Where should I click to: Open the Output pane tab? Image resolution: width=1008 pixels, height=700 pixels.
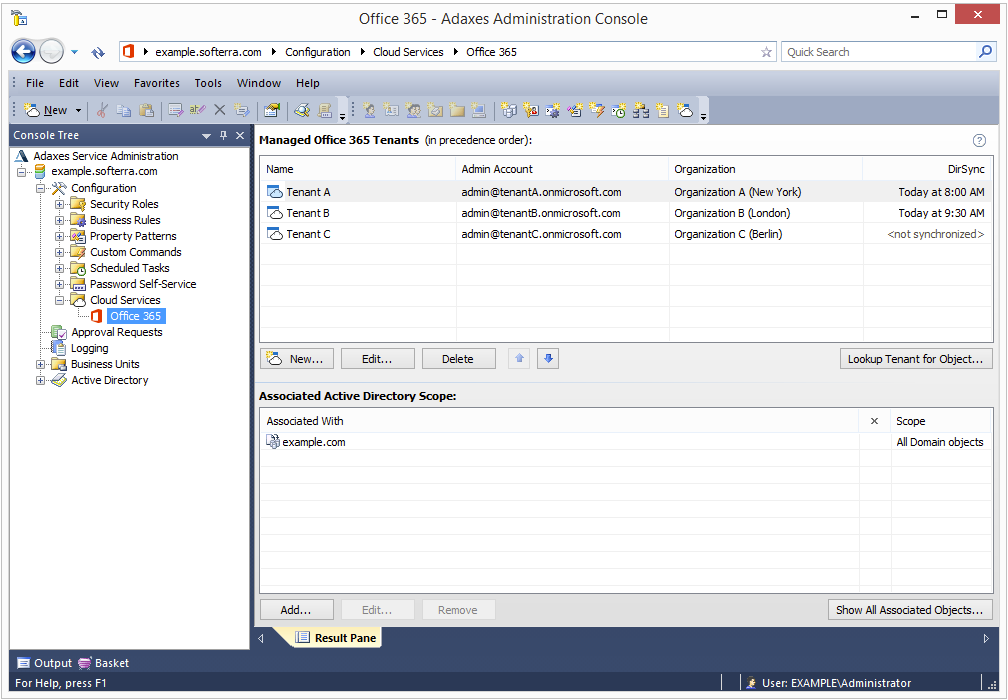pyautogui.click(x=44, y=663)
